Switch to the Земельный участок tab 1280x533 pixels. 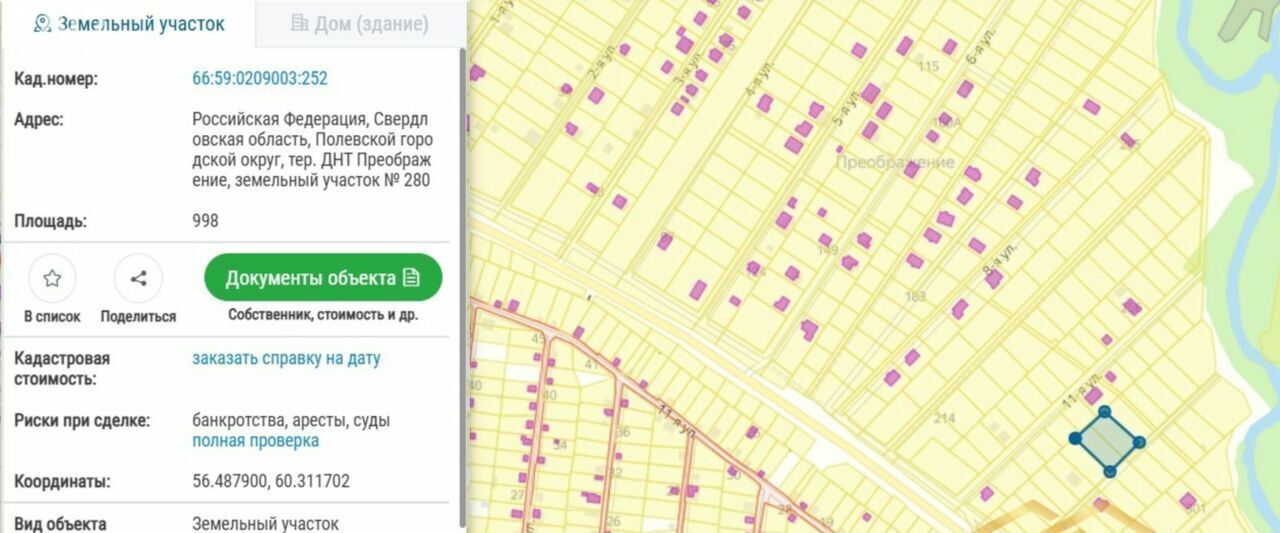(128, 24)
